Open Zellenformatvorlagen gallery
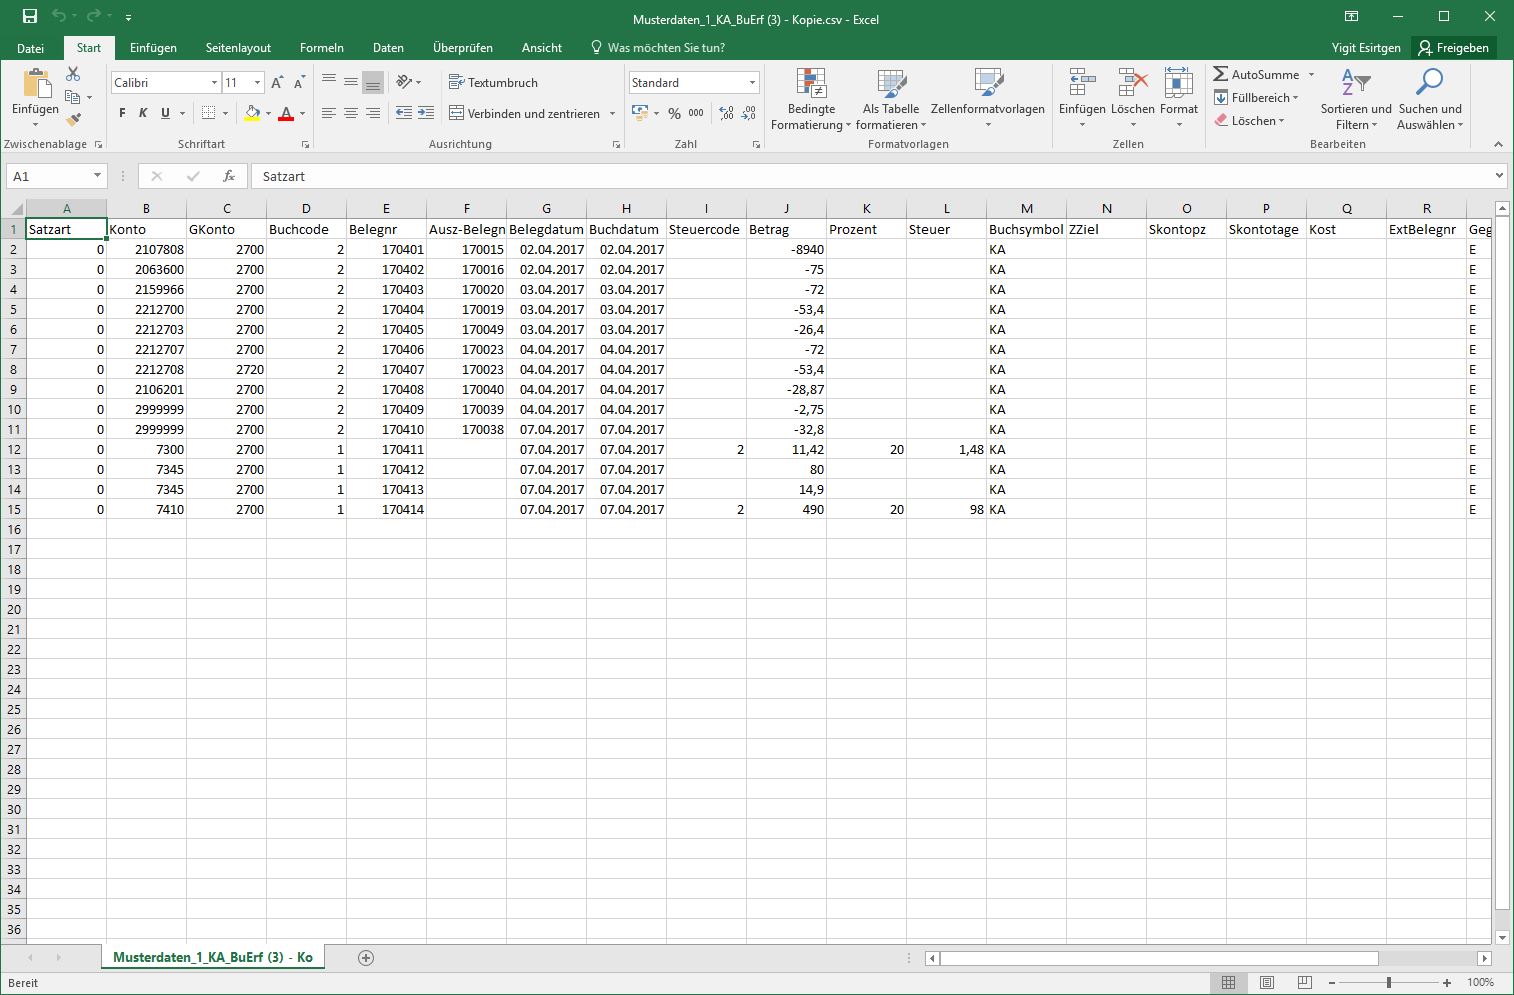 [x=988, y=99]
